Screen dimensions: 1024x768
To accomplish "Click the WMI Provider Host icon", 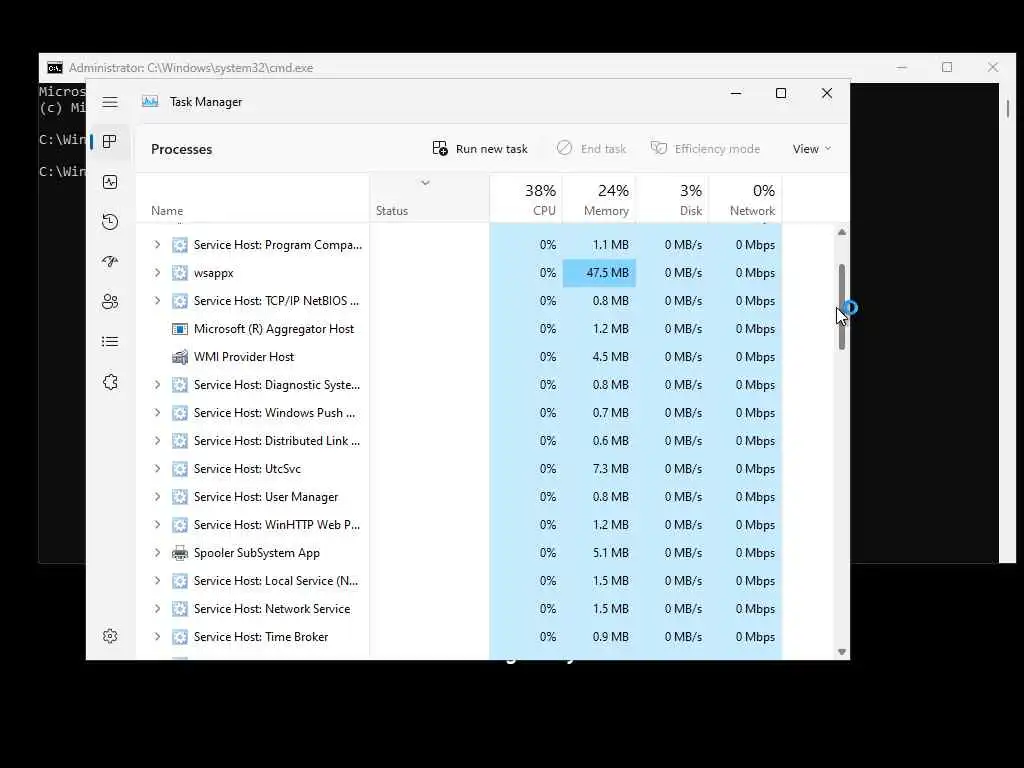I will (180, 357).
